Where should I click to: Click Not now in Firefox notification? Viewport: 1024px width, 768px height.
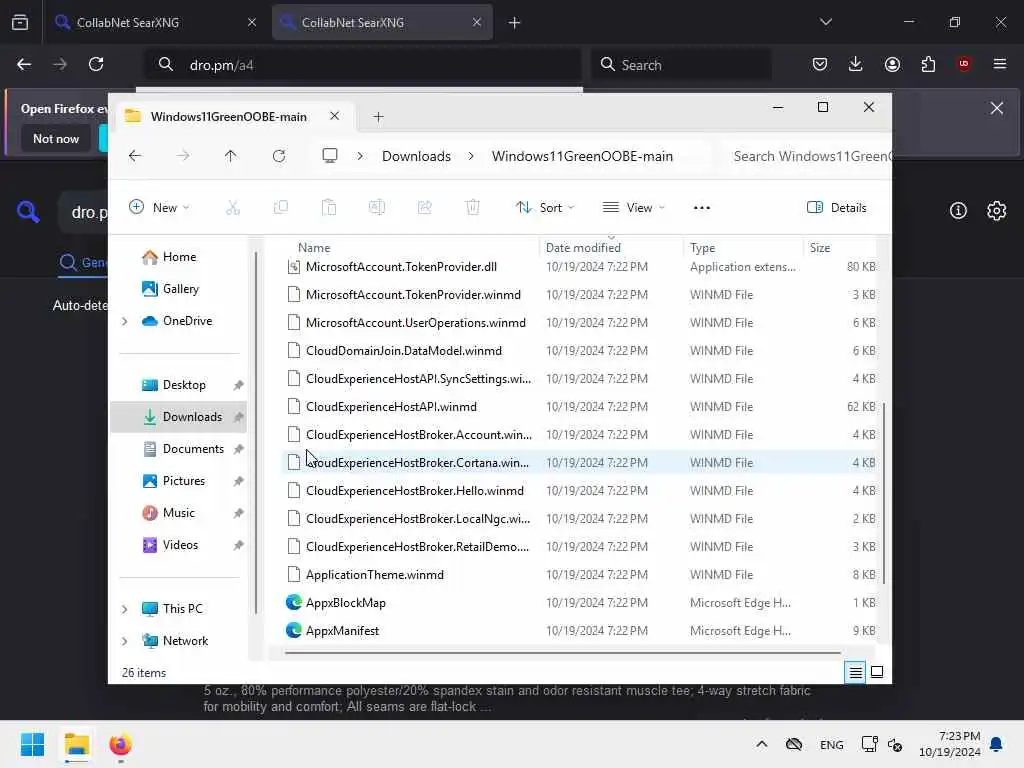[56, 138]
